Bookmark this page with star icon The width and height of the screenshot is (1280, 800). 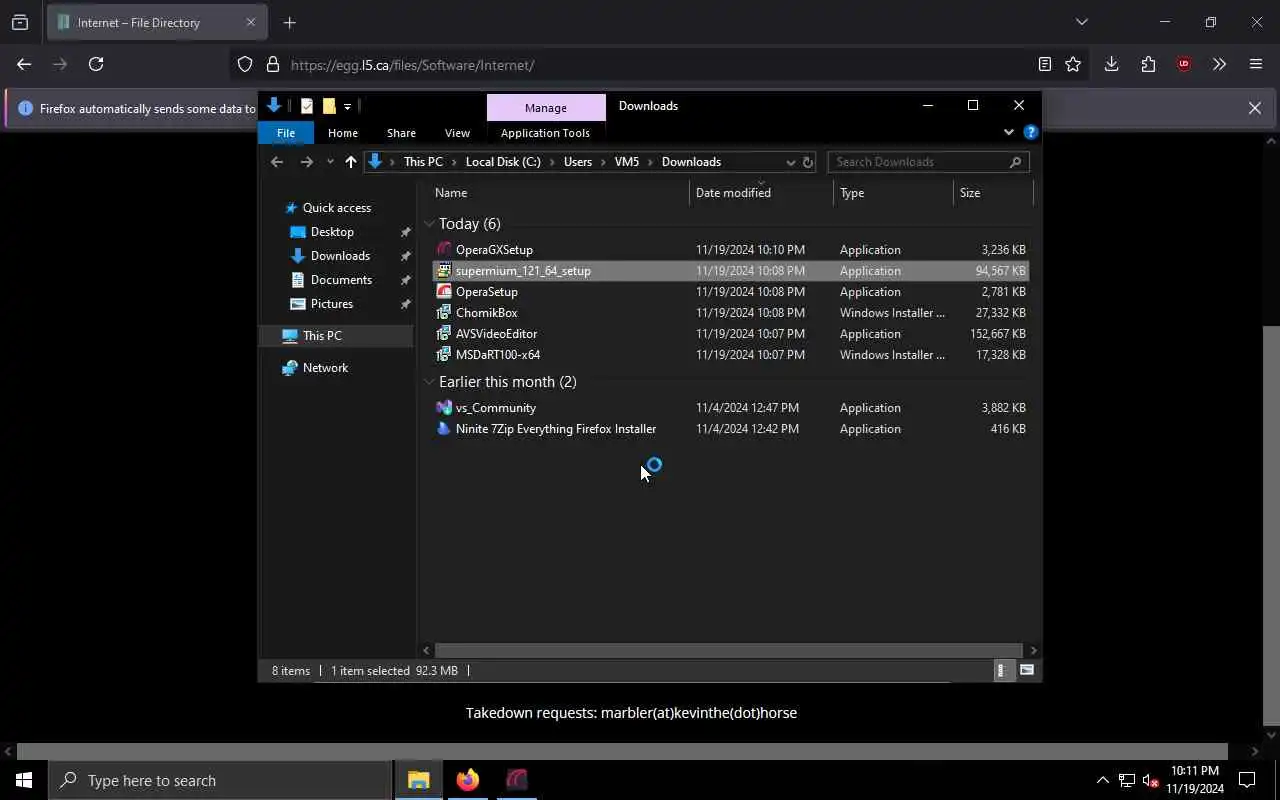click(x=1073, y=64)
